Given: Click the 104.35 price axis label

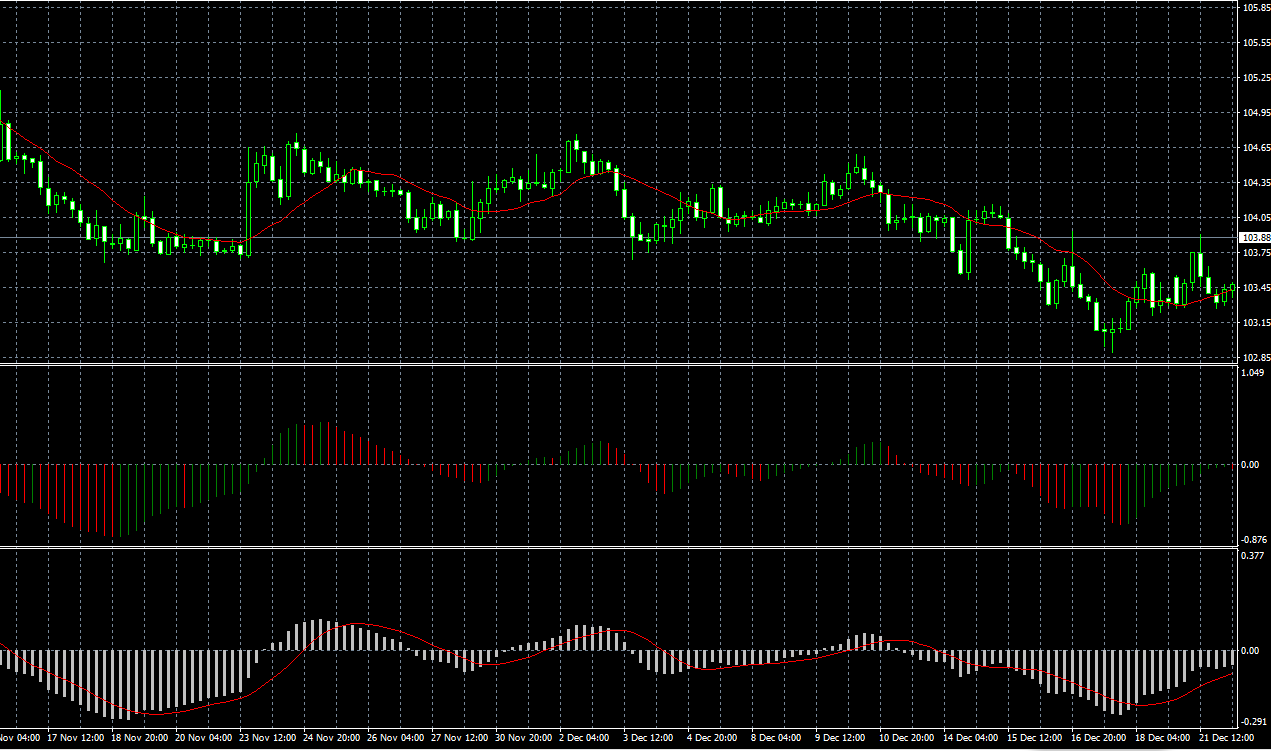Looking at the screenshot, I should click(1256, 183).
